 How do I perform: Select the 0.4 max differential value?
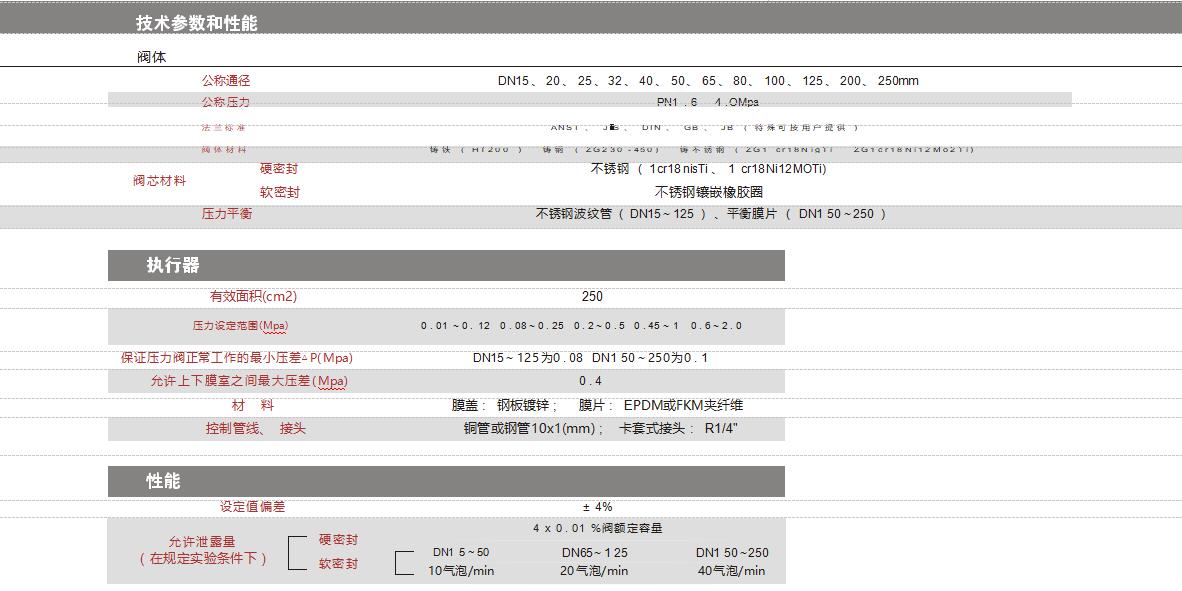click(x=590, y=381)
